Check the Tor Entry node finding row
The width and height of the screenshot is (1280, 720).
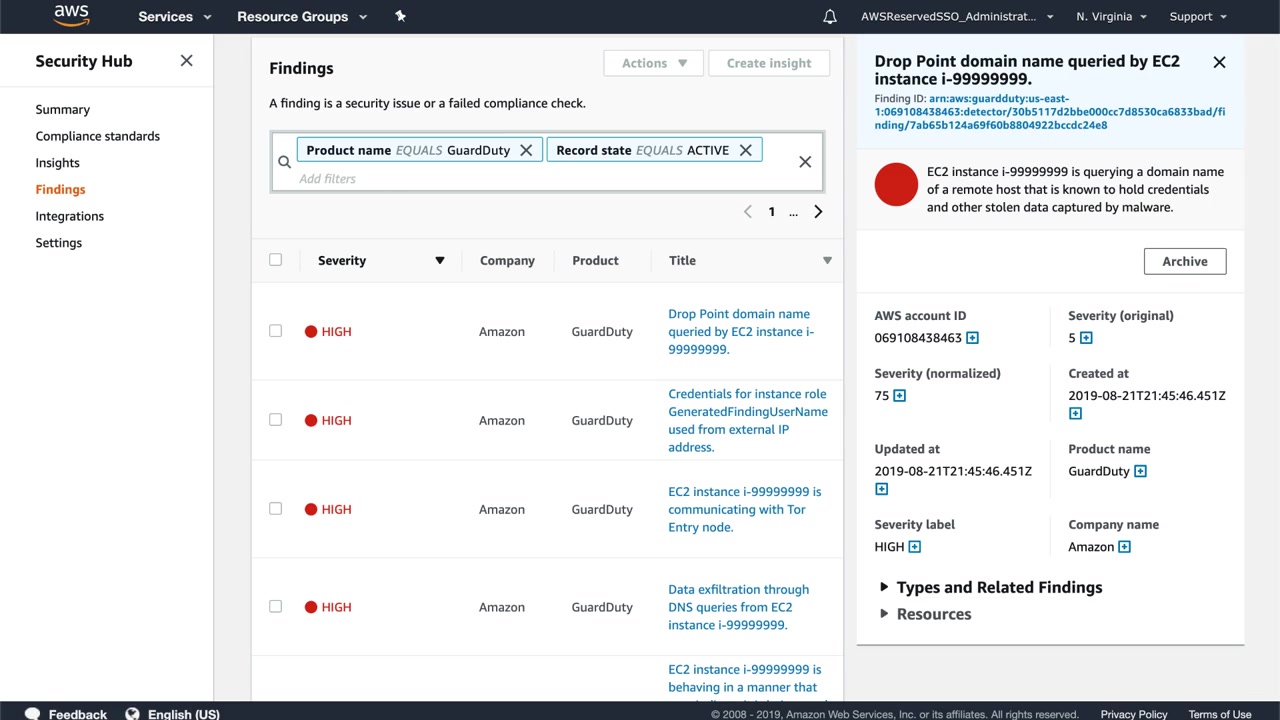point(275,509)
